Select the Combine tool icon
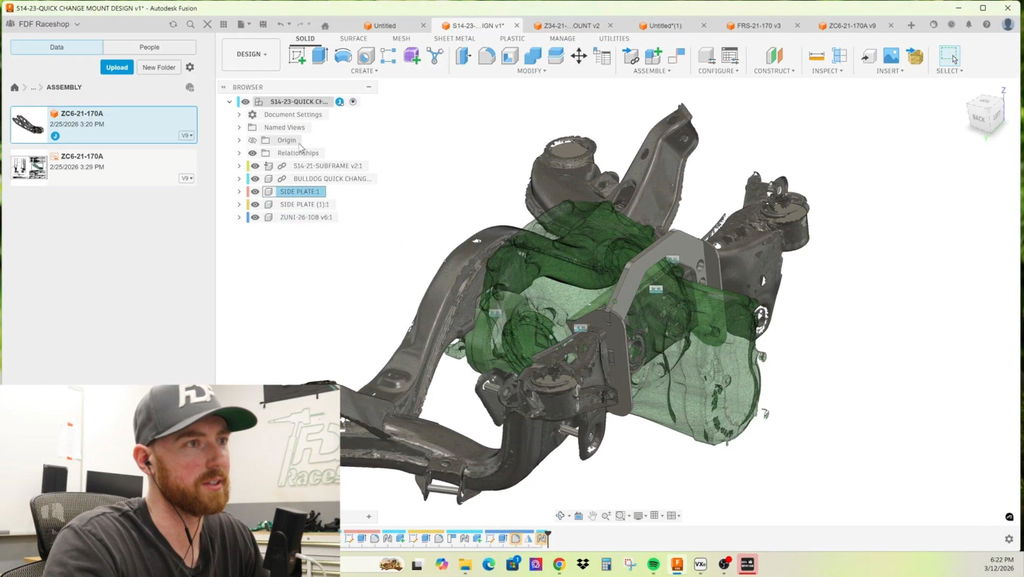This screenshot has height=577, width=1024. [x=533, y=56]
